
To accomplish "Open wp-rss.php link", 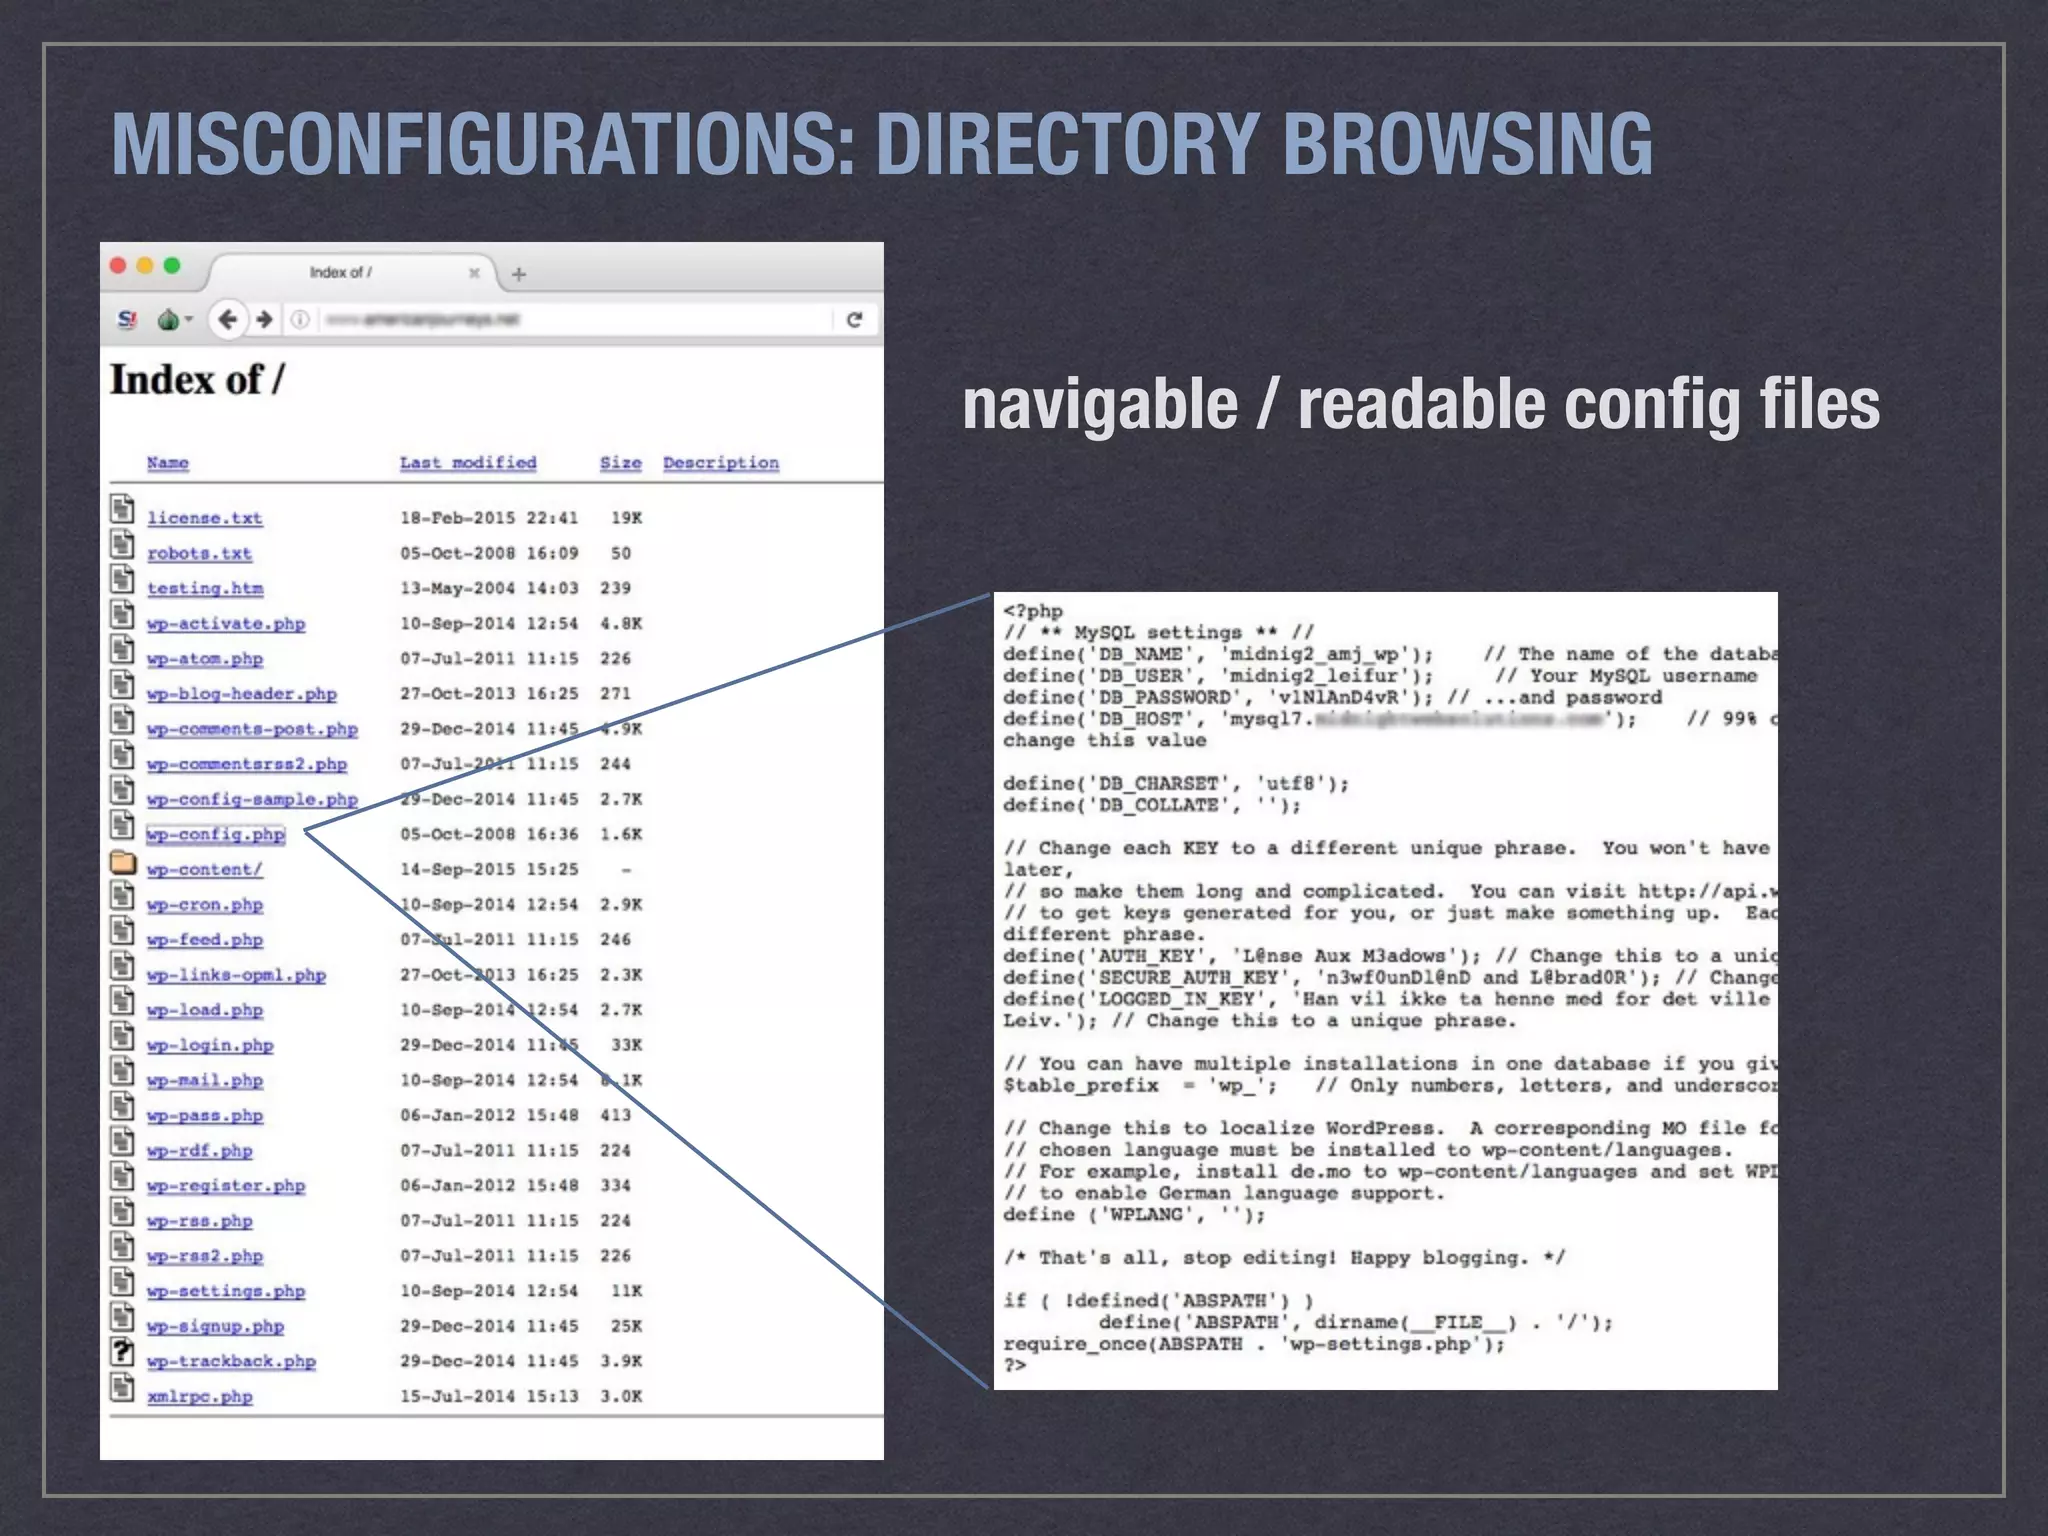I will click(x=199, y=1221).
